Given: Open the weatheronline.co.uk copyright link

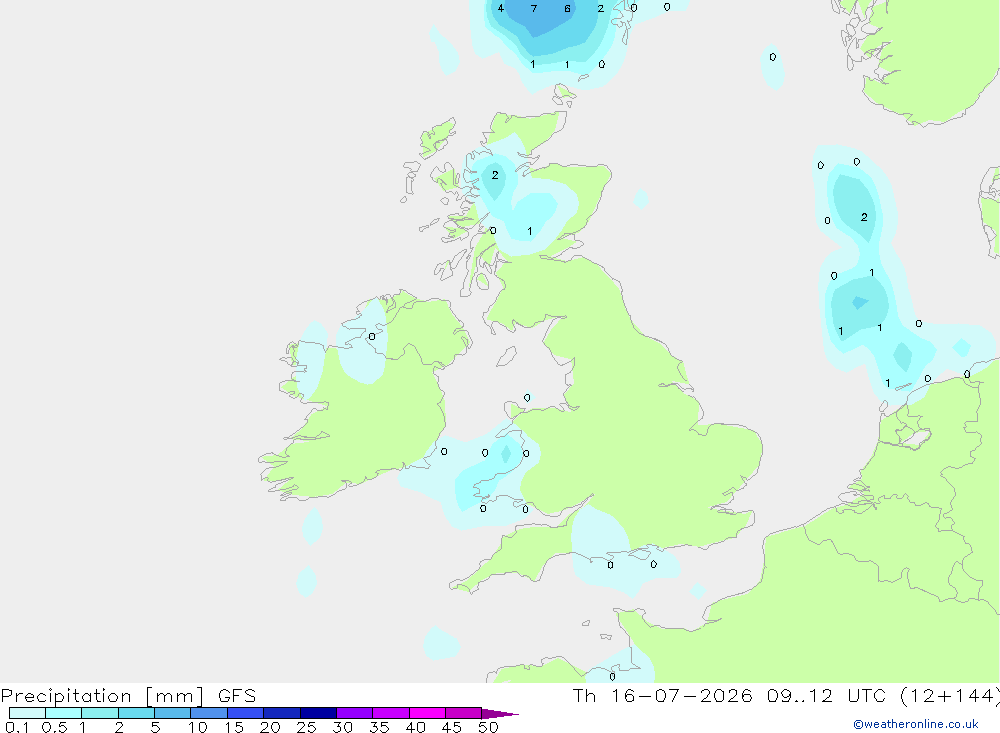Looking at the screenshot, I should [x=916, y=724].
